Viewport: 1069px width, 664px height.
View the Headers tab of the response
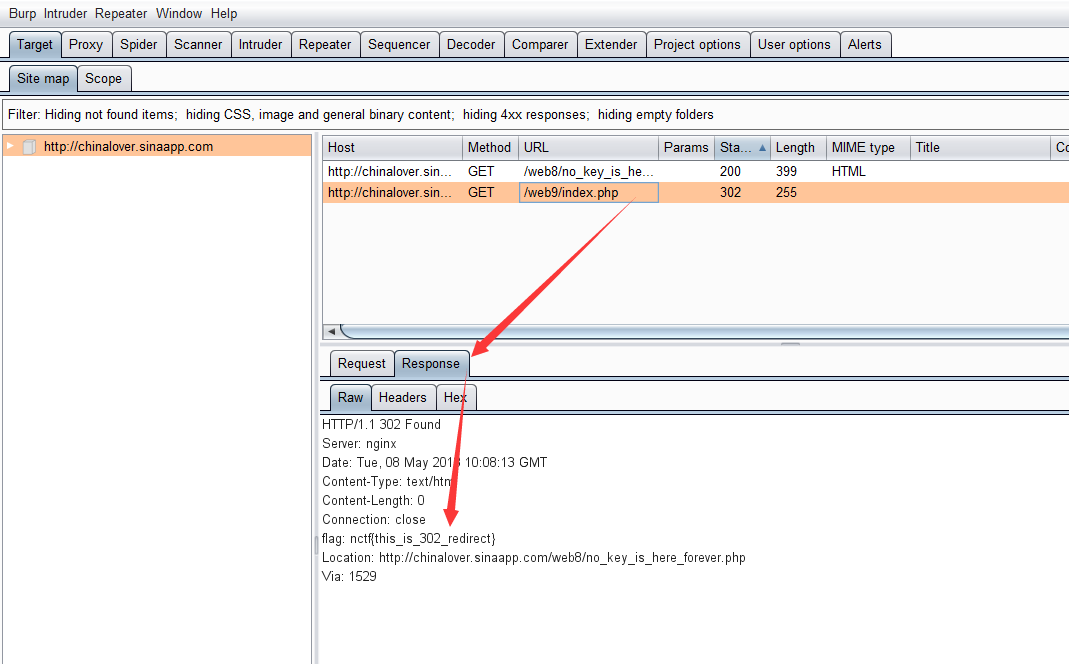(402, 397)
